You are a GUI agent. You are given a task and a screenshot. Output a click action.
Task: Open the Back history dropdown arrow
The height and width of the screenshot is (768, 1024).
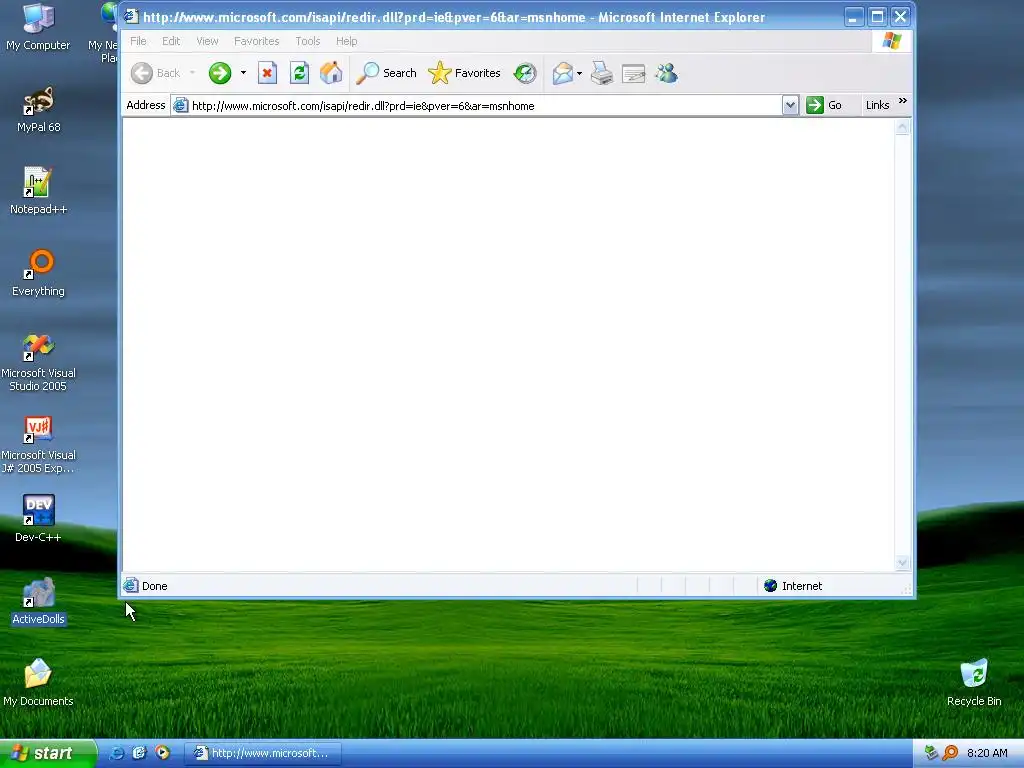[x=192, y=73]
